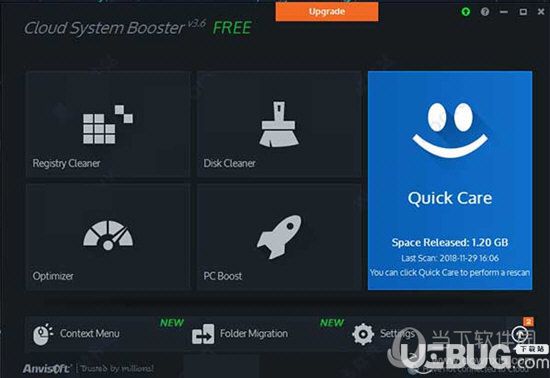Open help via the question mark icon
550x378 pixels.
pos(485,12)
